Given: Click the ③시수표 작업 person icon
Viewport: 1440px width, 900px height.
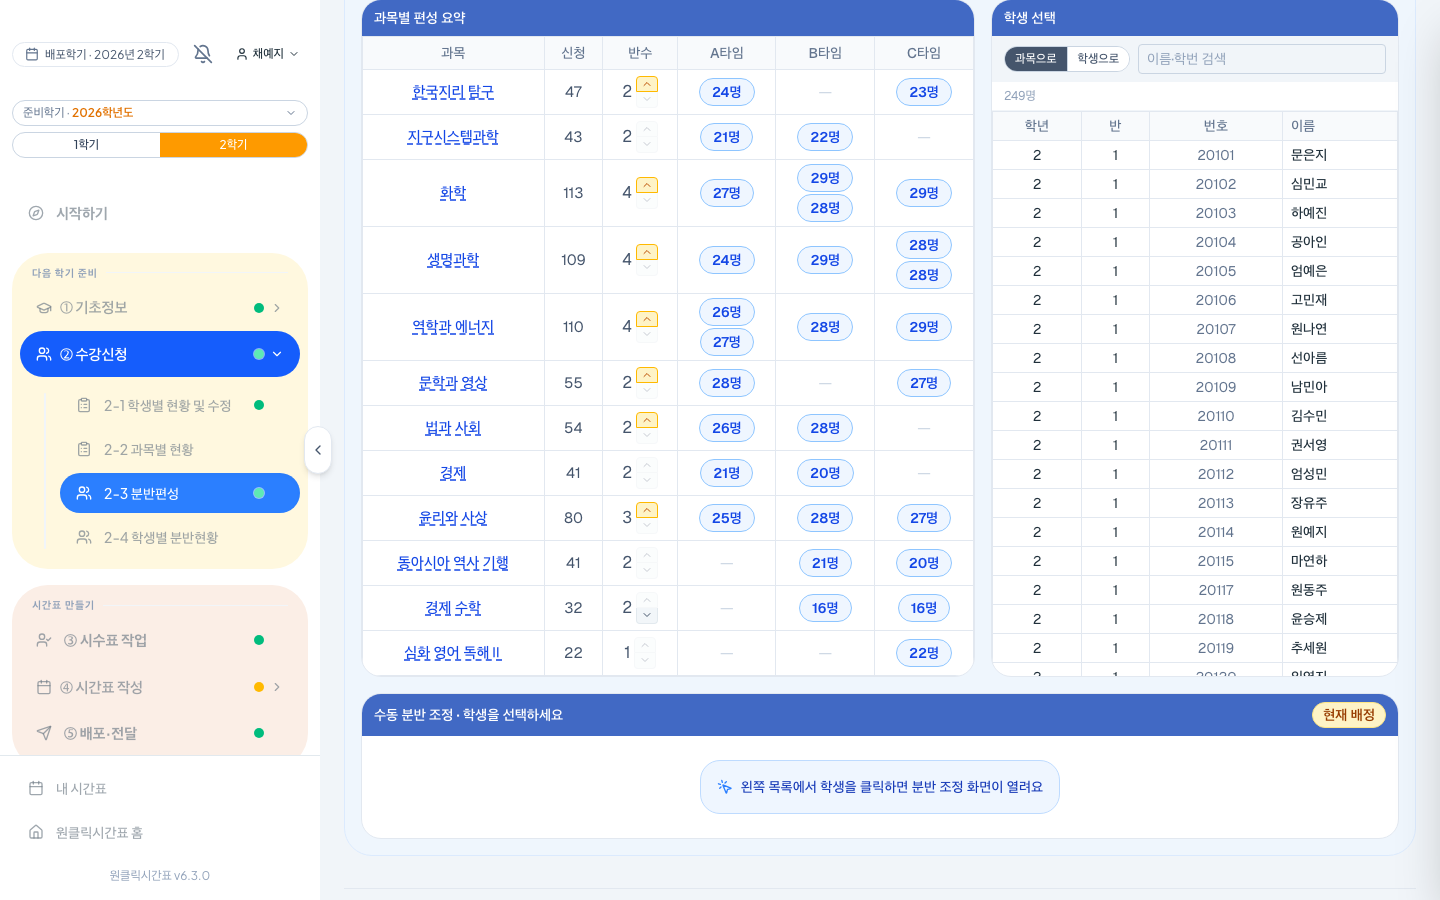Looking at the screenshot, I should [x=44, y=640].
